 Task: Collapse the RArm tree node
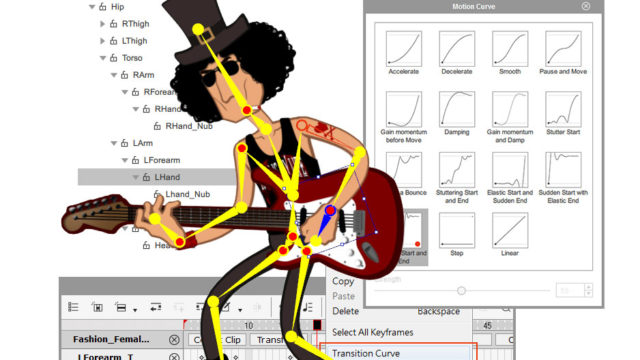[x=114, y=75]
